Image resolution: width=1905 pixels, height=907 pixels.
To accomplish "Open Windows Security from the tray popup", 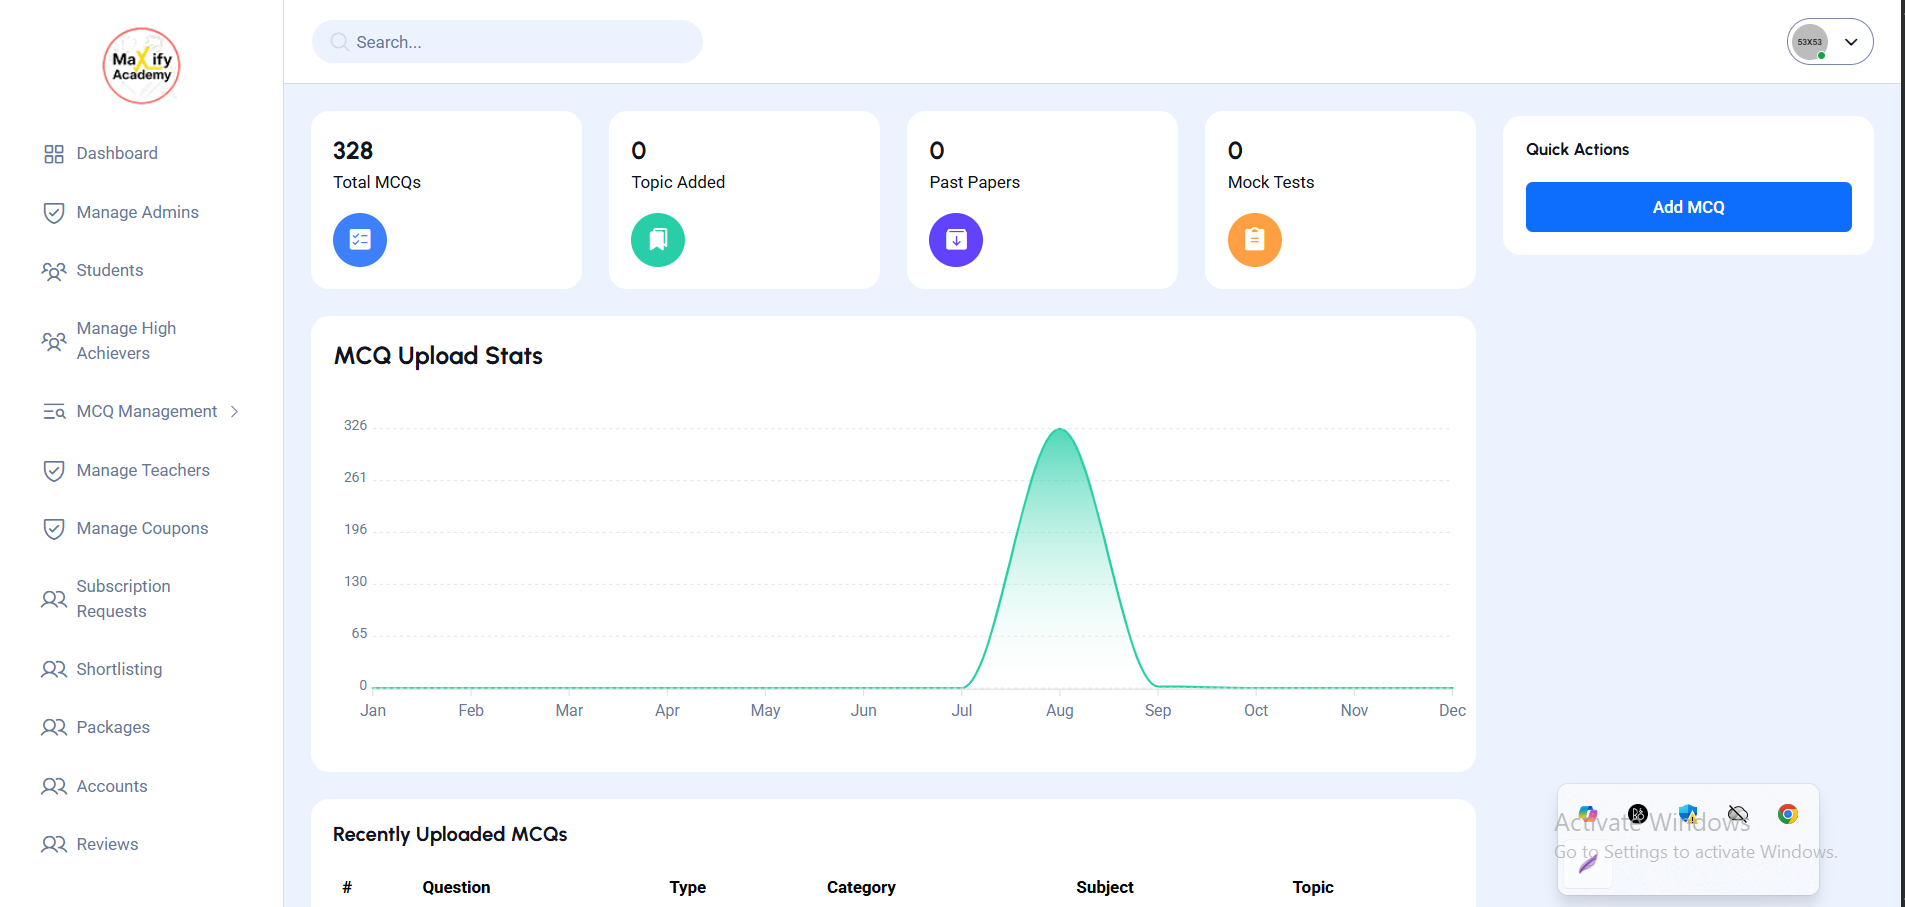I will [1688, 814].
